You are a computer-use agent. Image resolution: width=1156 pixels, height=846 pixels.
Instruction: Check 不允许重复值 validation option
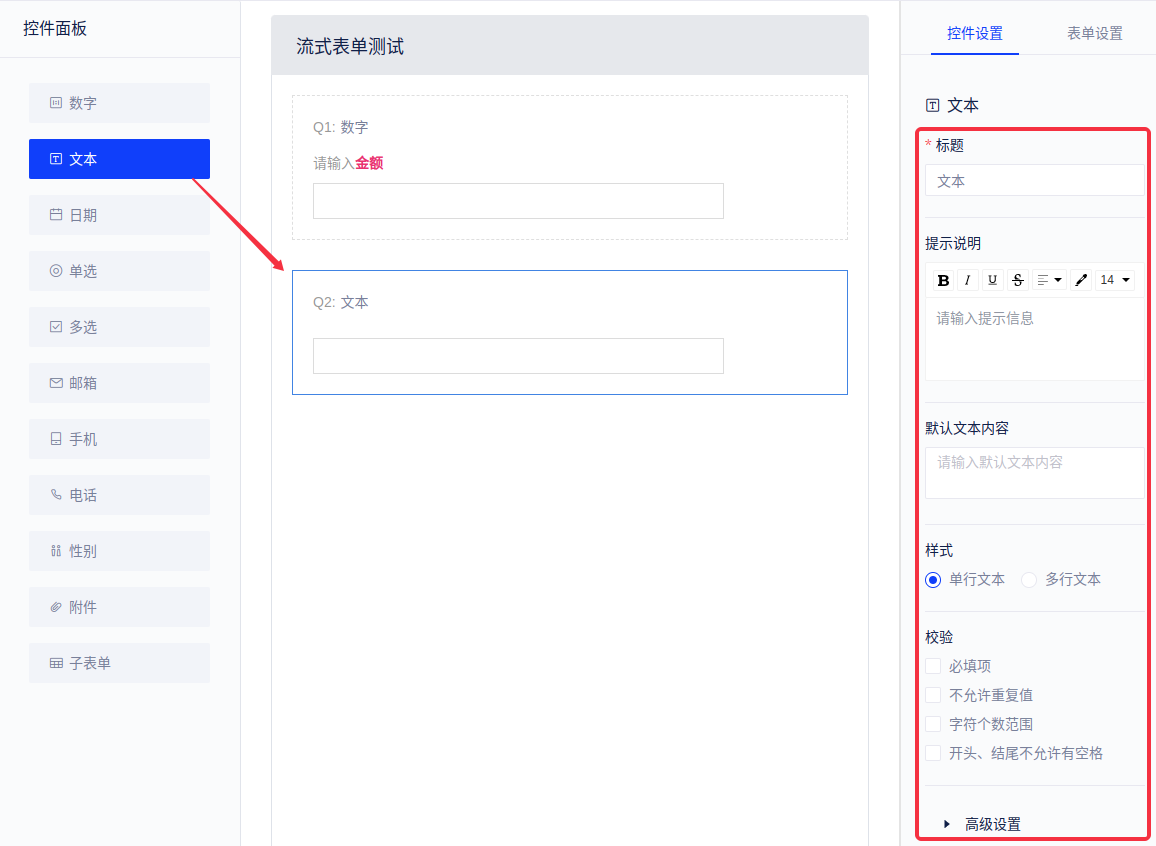click(x=933, y=695)
